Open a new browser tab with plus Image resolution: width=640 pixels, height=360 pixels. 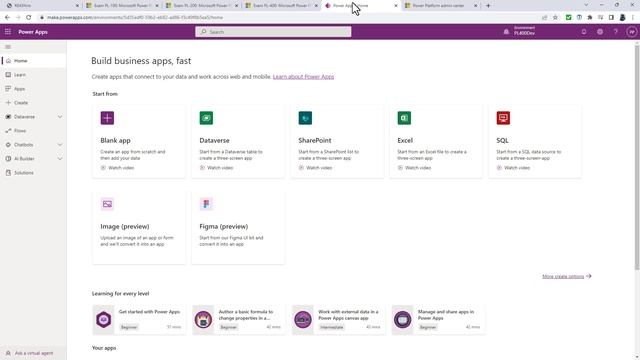pos(488,6)
